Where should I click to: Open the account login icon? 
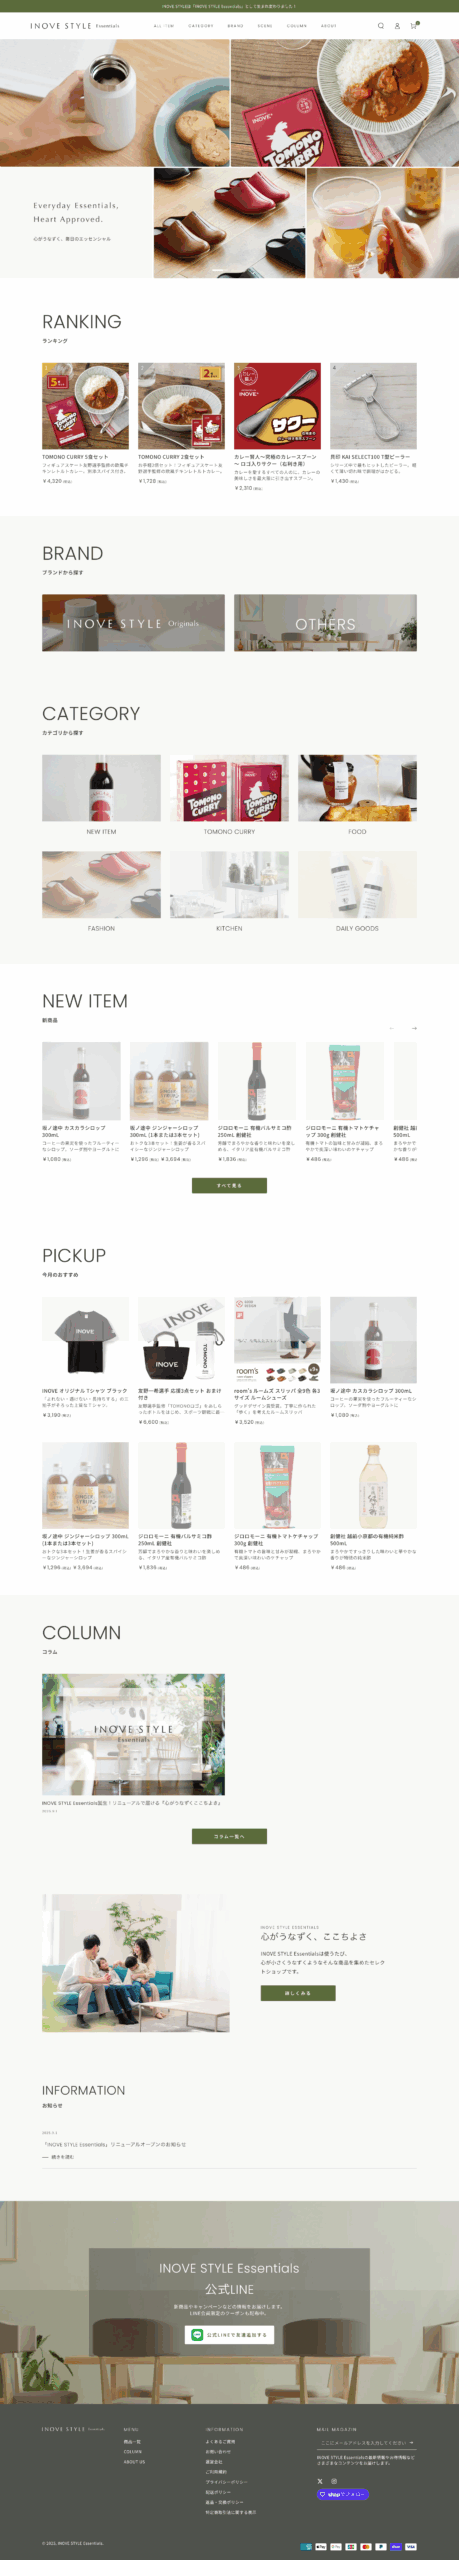(x=397, y=26)
